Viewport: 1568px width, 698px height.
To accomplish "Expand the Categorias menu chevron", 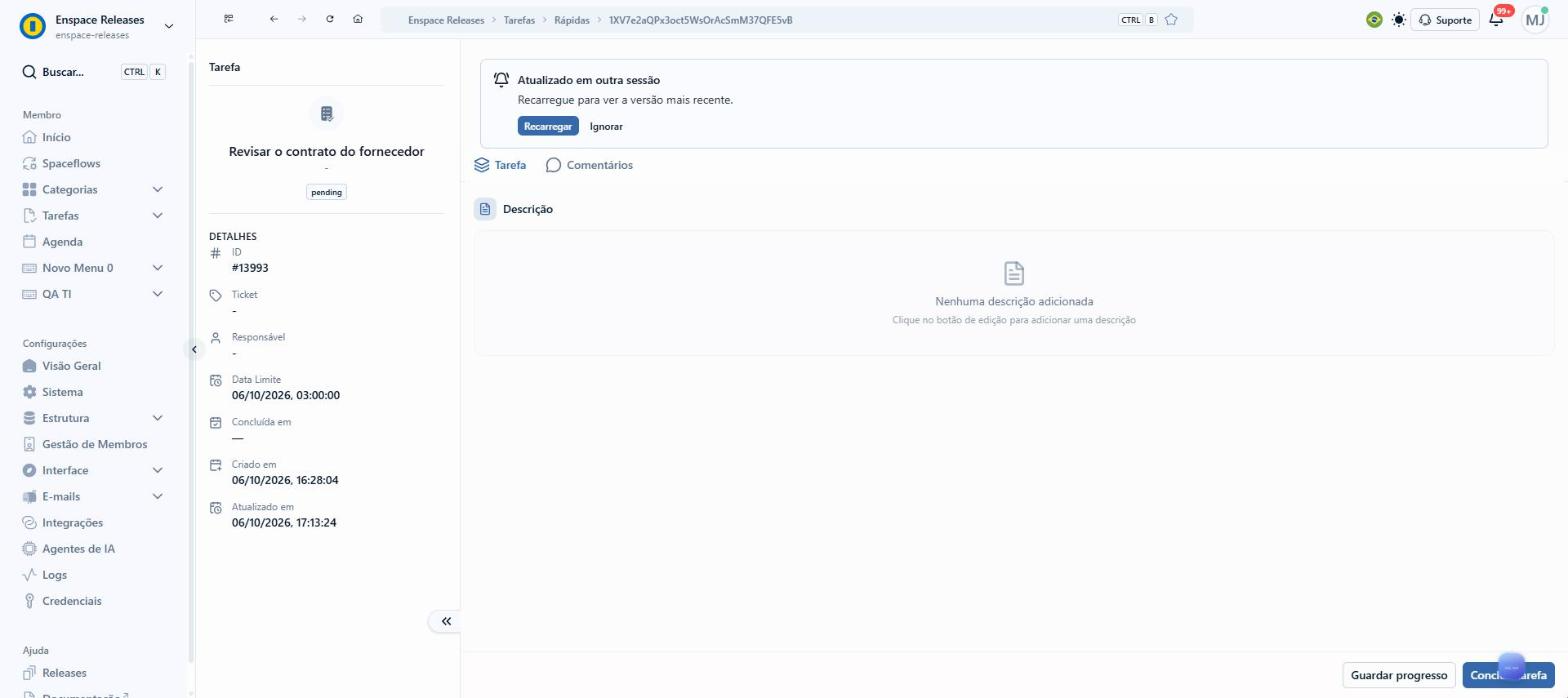I will 157,189.
